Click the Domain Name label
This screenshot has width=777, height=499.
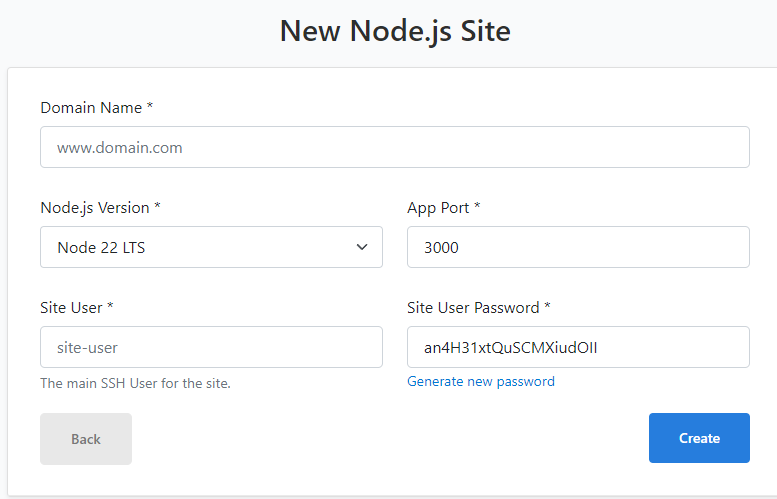coord(97,108)
